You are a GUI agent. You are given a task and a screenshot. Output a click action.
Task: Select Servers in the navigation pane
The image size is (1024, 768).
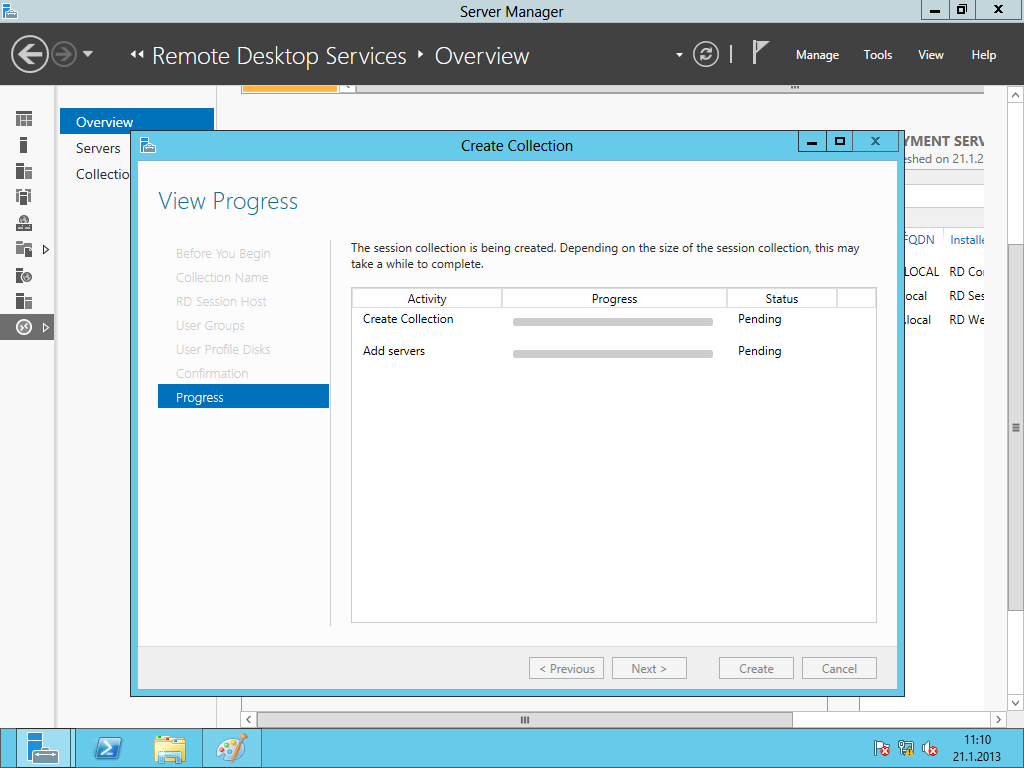point(98,148)
